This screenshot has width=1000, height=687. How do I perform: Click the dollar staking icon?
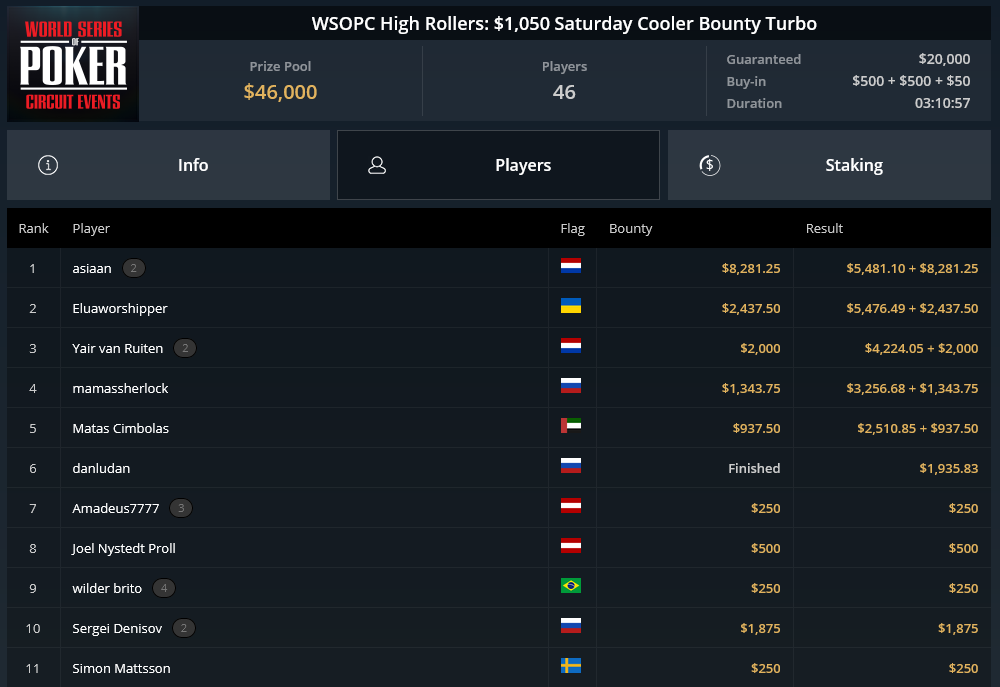click(709, 165)
